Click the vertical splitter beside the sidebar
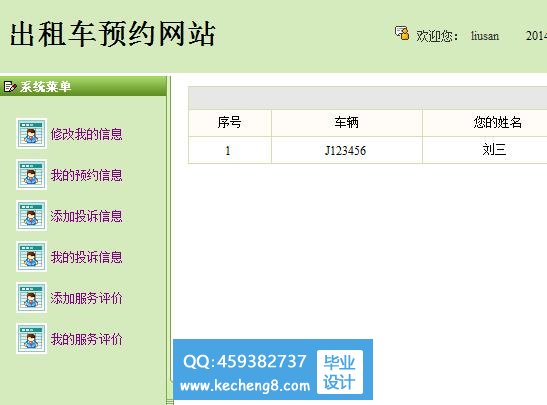Image resolution: width=547 pixels, height=405 pixels. click(169, 240)
